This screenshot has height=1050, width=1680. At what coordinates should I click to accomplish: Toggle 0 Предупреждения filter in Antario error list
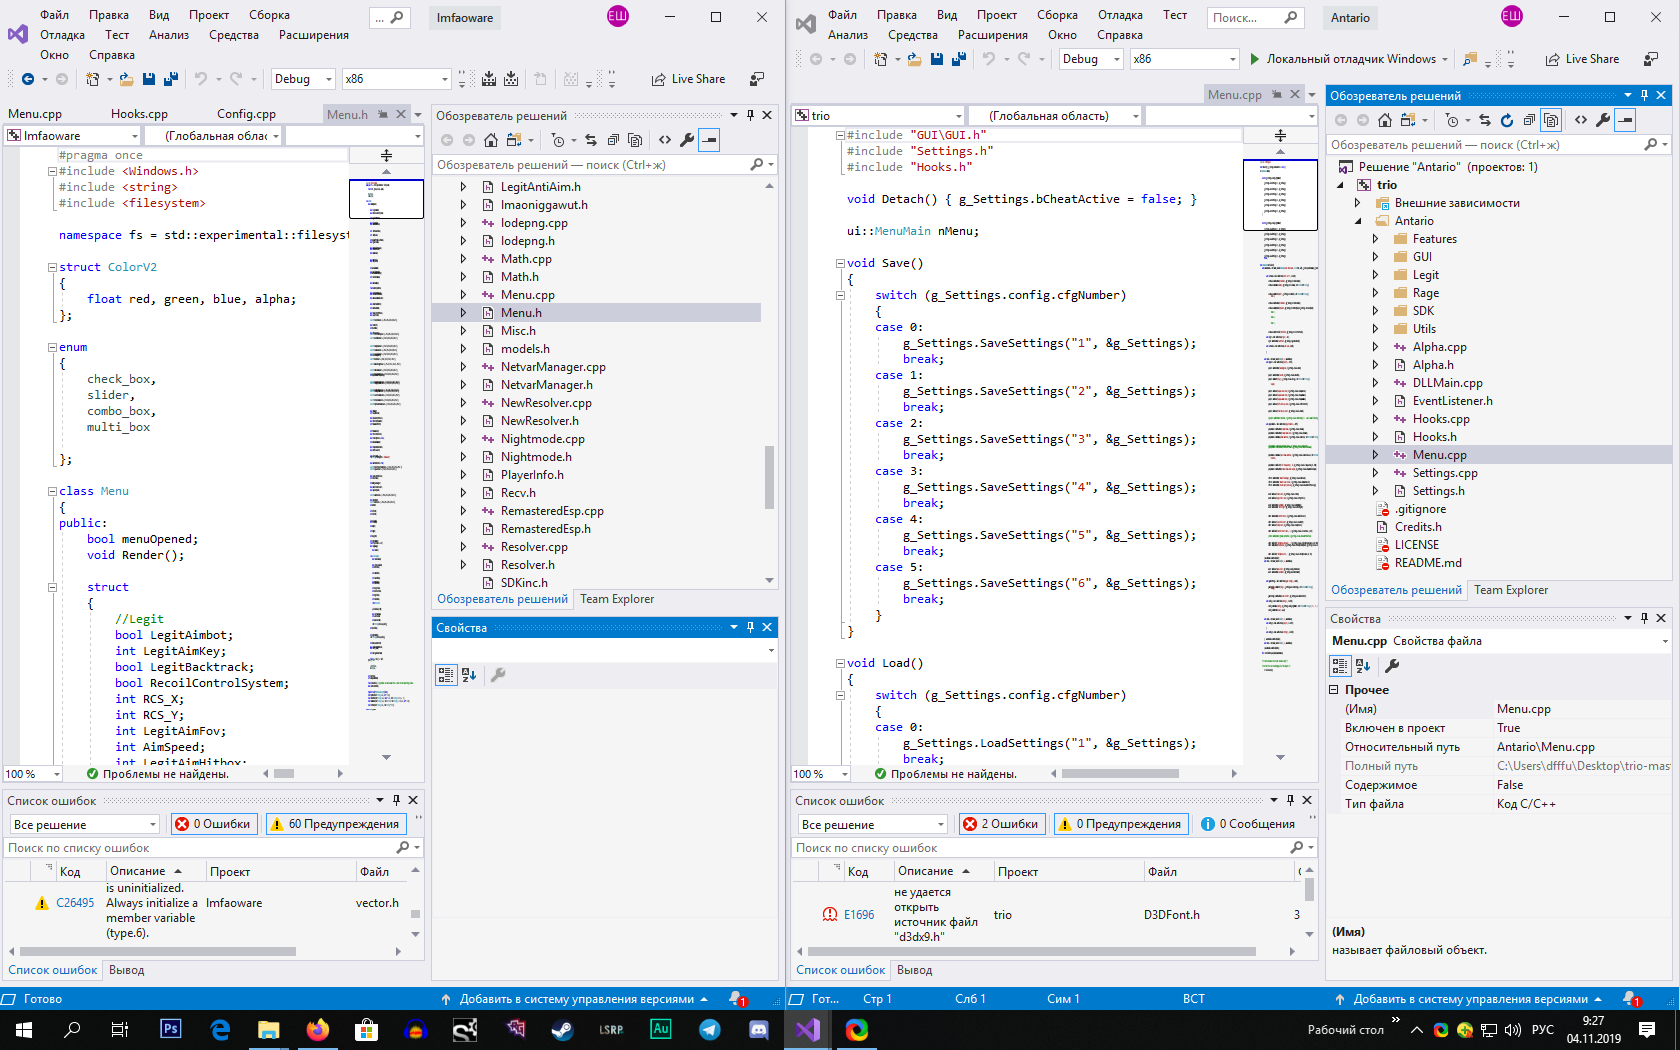(1120, 824)
